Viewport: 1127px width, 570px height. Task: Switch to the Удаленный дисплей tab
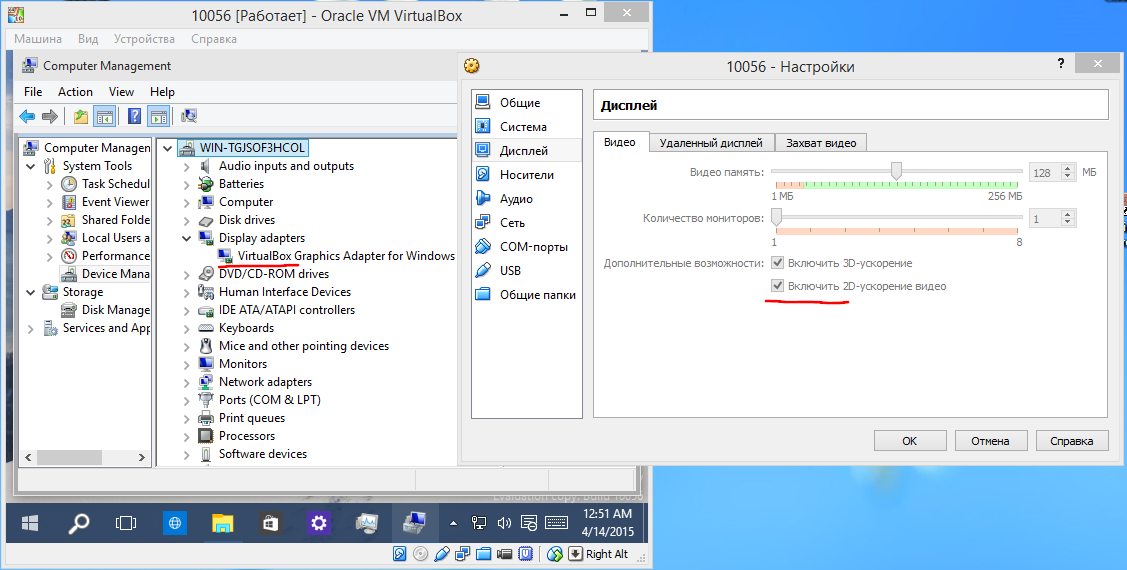pos(711,143)
